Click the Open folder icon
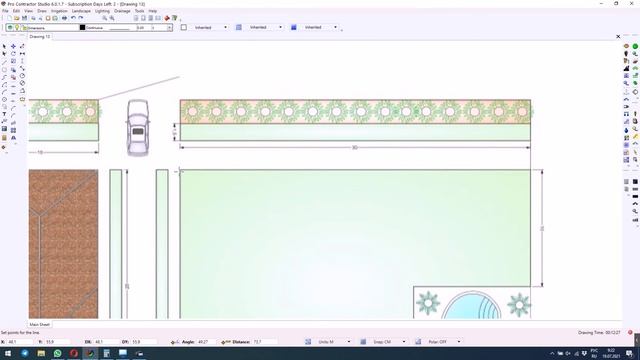The width and height of the screenshot is (640, 360). (x=17, y=18)
